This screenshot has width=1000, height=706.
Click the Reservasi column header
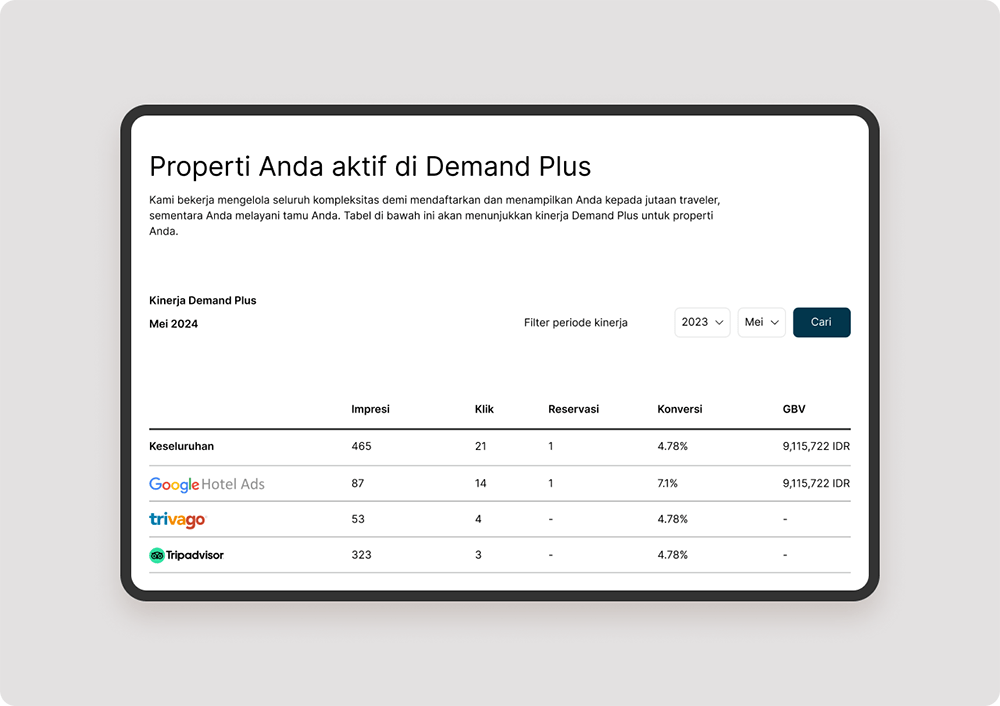pyautogui.click(x=573, y=409)
